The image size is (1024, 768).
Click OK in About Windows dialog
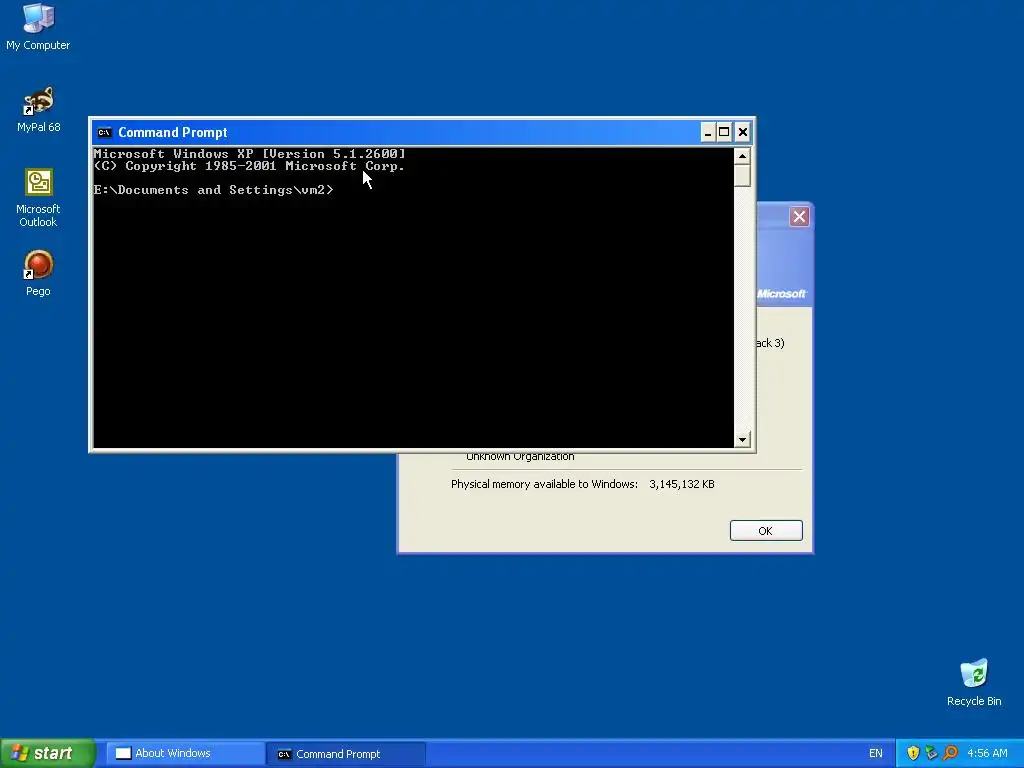766,531
